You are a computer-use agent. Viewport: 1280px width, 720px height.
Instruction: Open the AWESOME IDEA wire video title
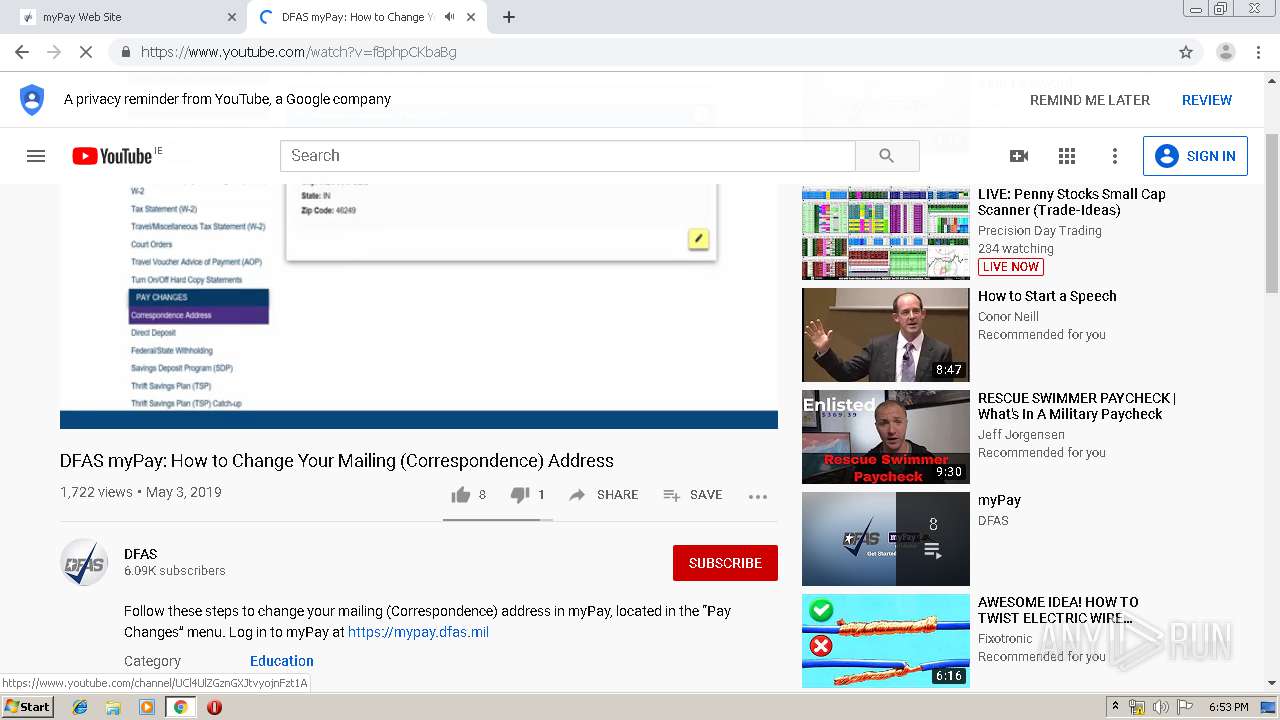pyautogui.click(x=1058, y=610)
